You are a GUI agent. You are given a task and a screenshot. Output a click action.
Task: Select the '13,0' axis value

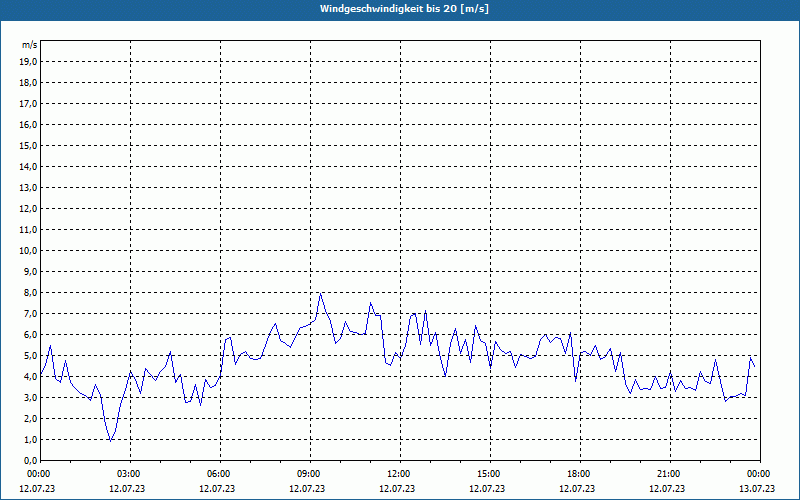click(x=28, y=187)
